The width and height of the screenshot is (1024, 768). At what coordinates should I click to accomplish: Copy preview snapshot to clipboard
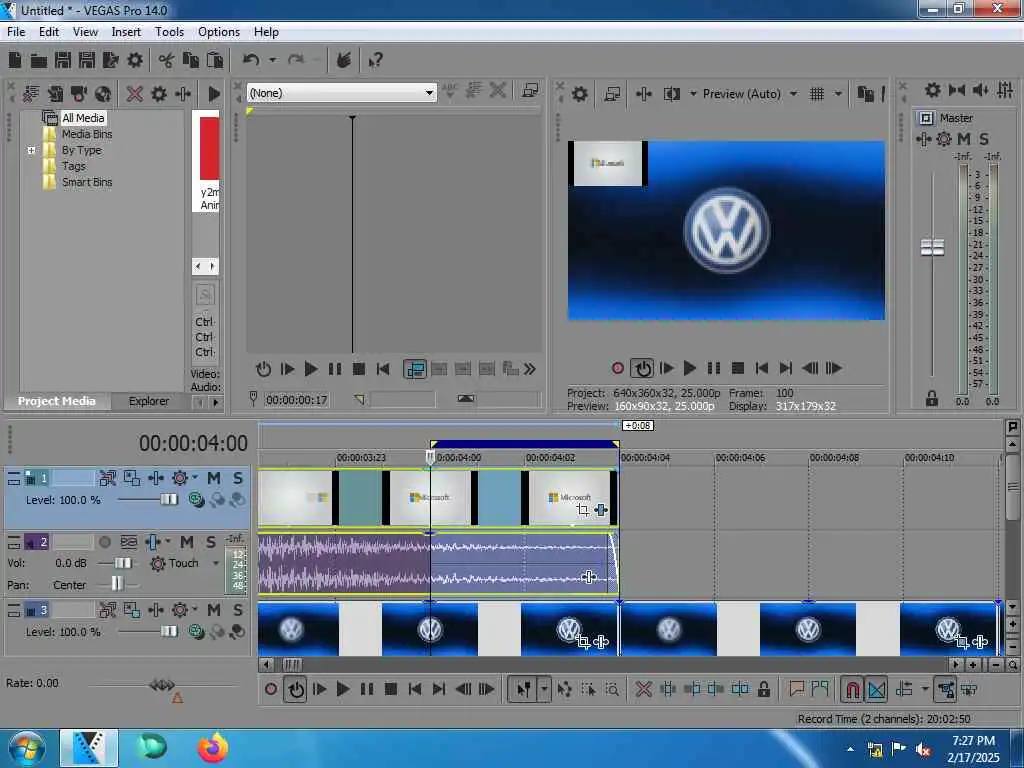[x=865, y=94]
